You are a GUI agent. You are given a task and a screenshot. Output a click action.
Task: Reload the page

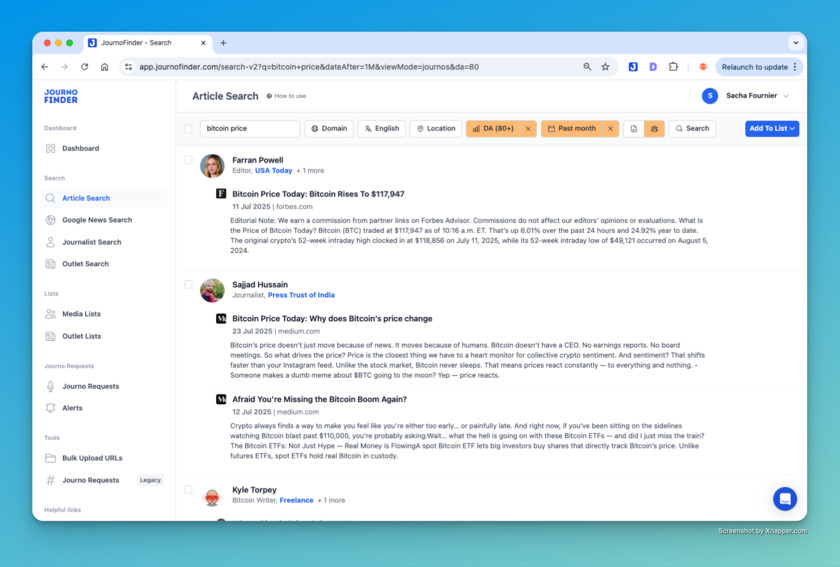85,67
